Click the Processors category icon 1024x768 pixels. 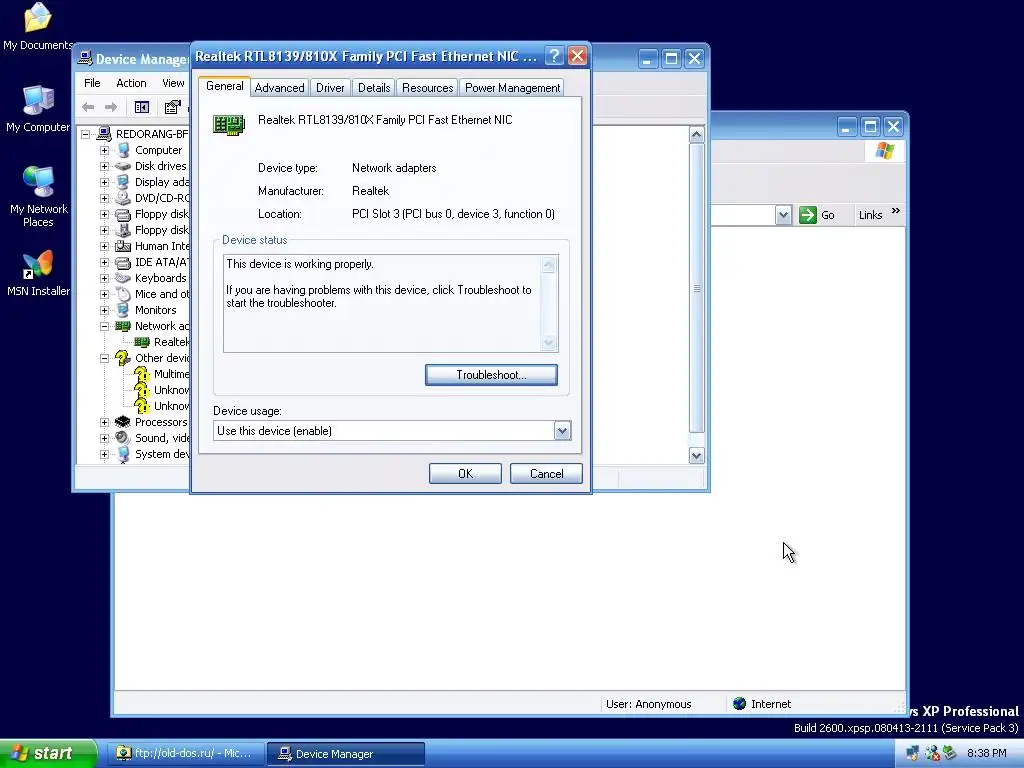click(123, 422)
